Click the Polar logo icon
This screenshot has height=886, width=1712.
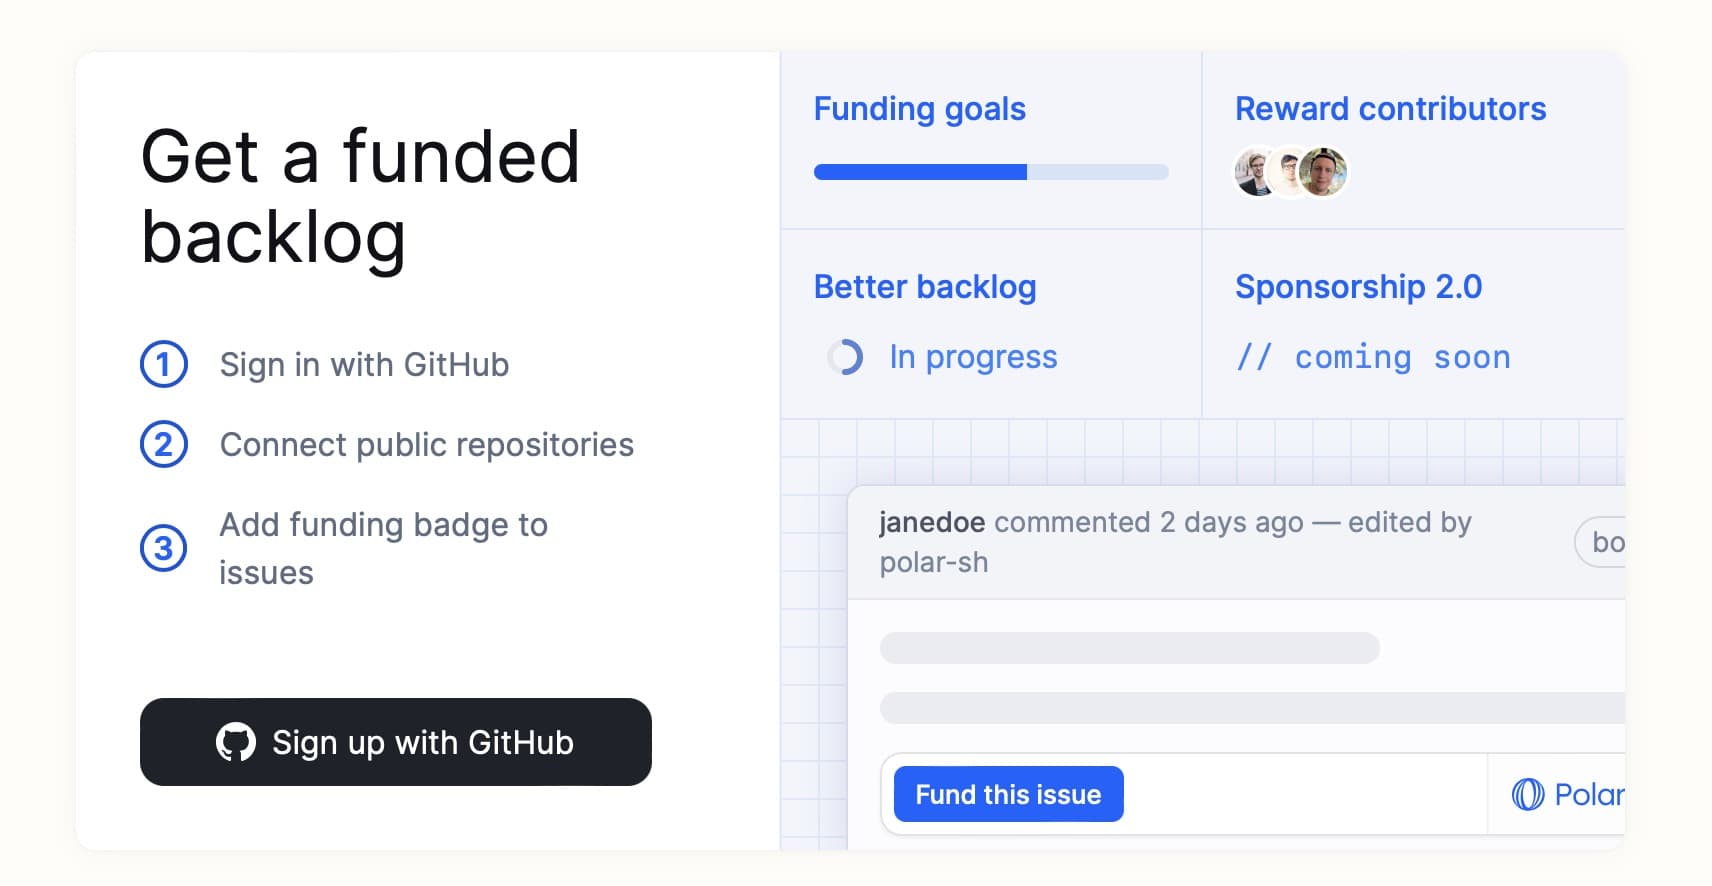coord(1528,795)
